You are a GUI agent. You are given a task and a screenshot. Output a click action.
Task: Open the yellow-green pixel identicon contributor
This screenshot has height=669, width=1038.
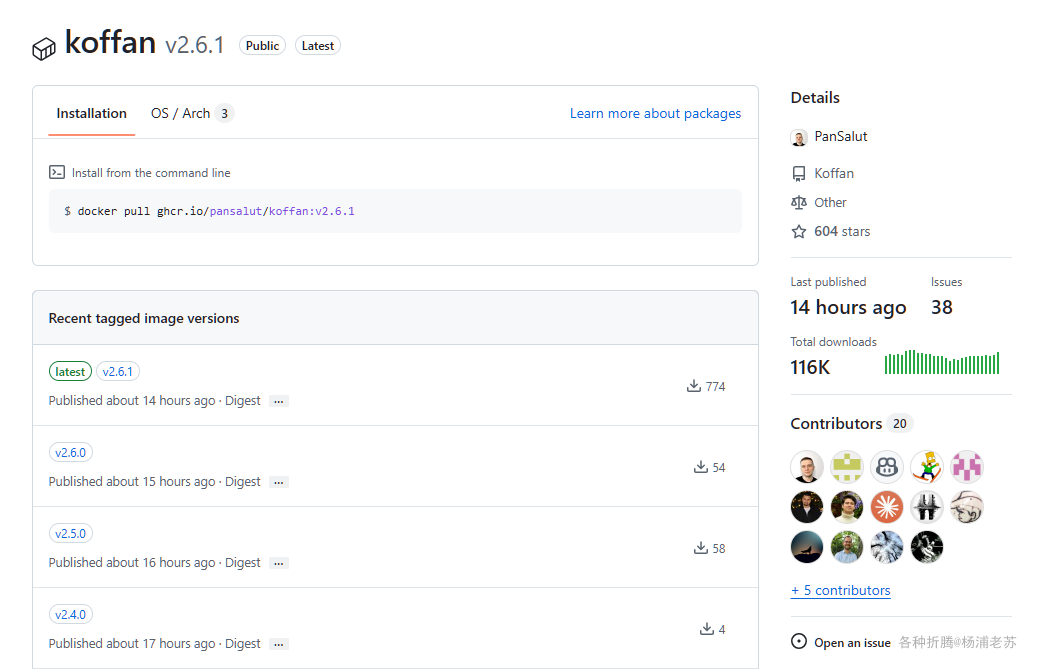[847, 467]
